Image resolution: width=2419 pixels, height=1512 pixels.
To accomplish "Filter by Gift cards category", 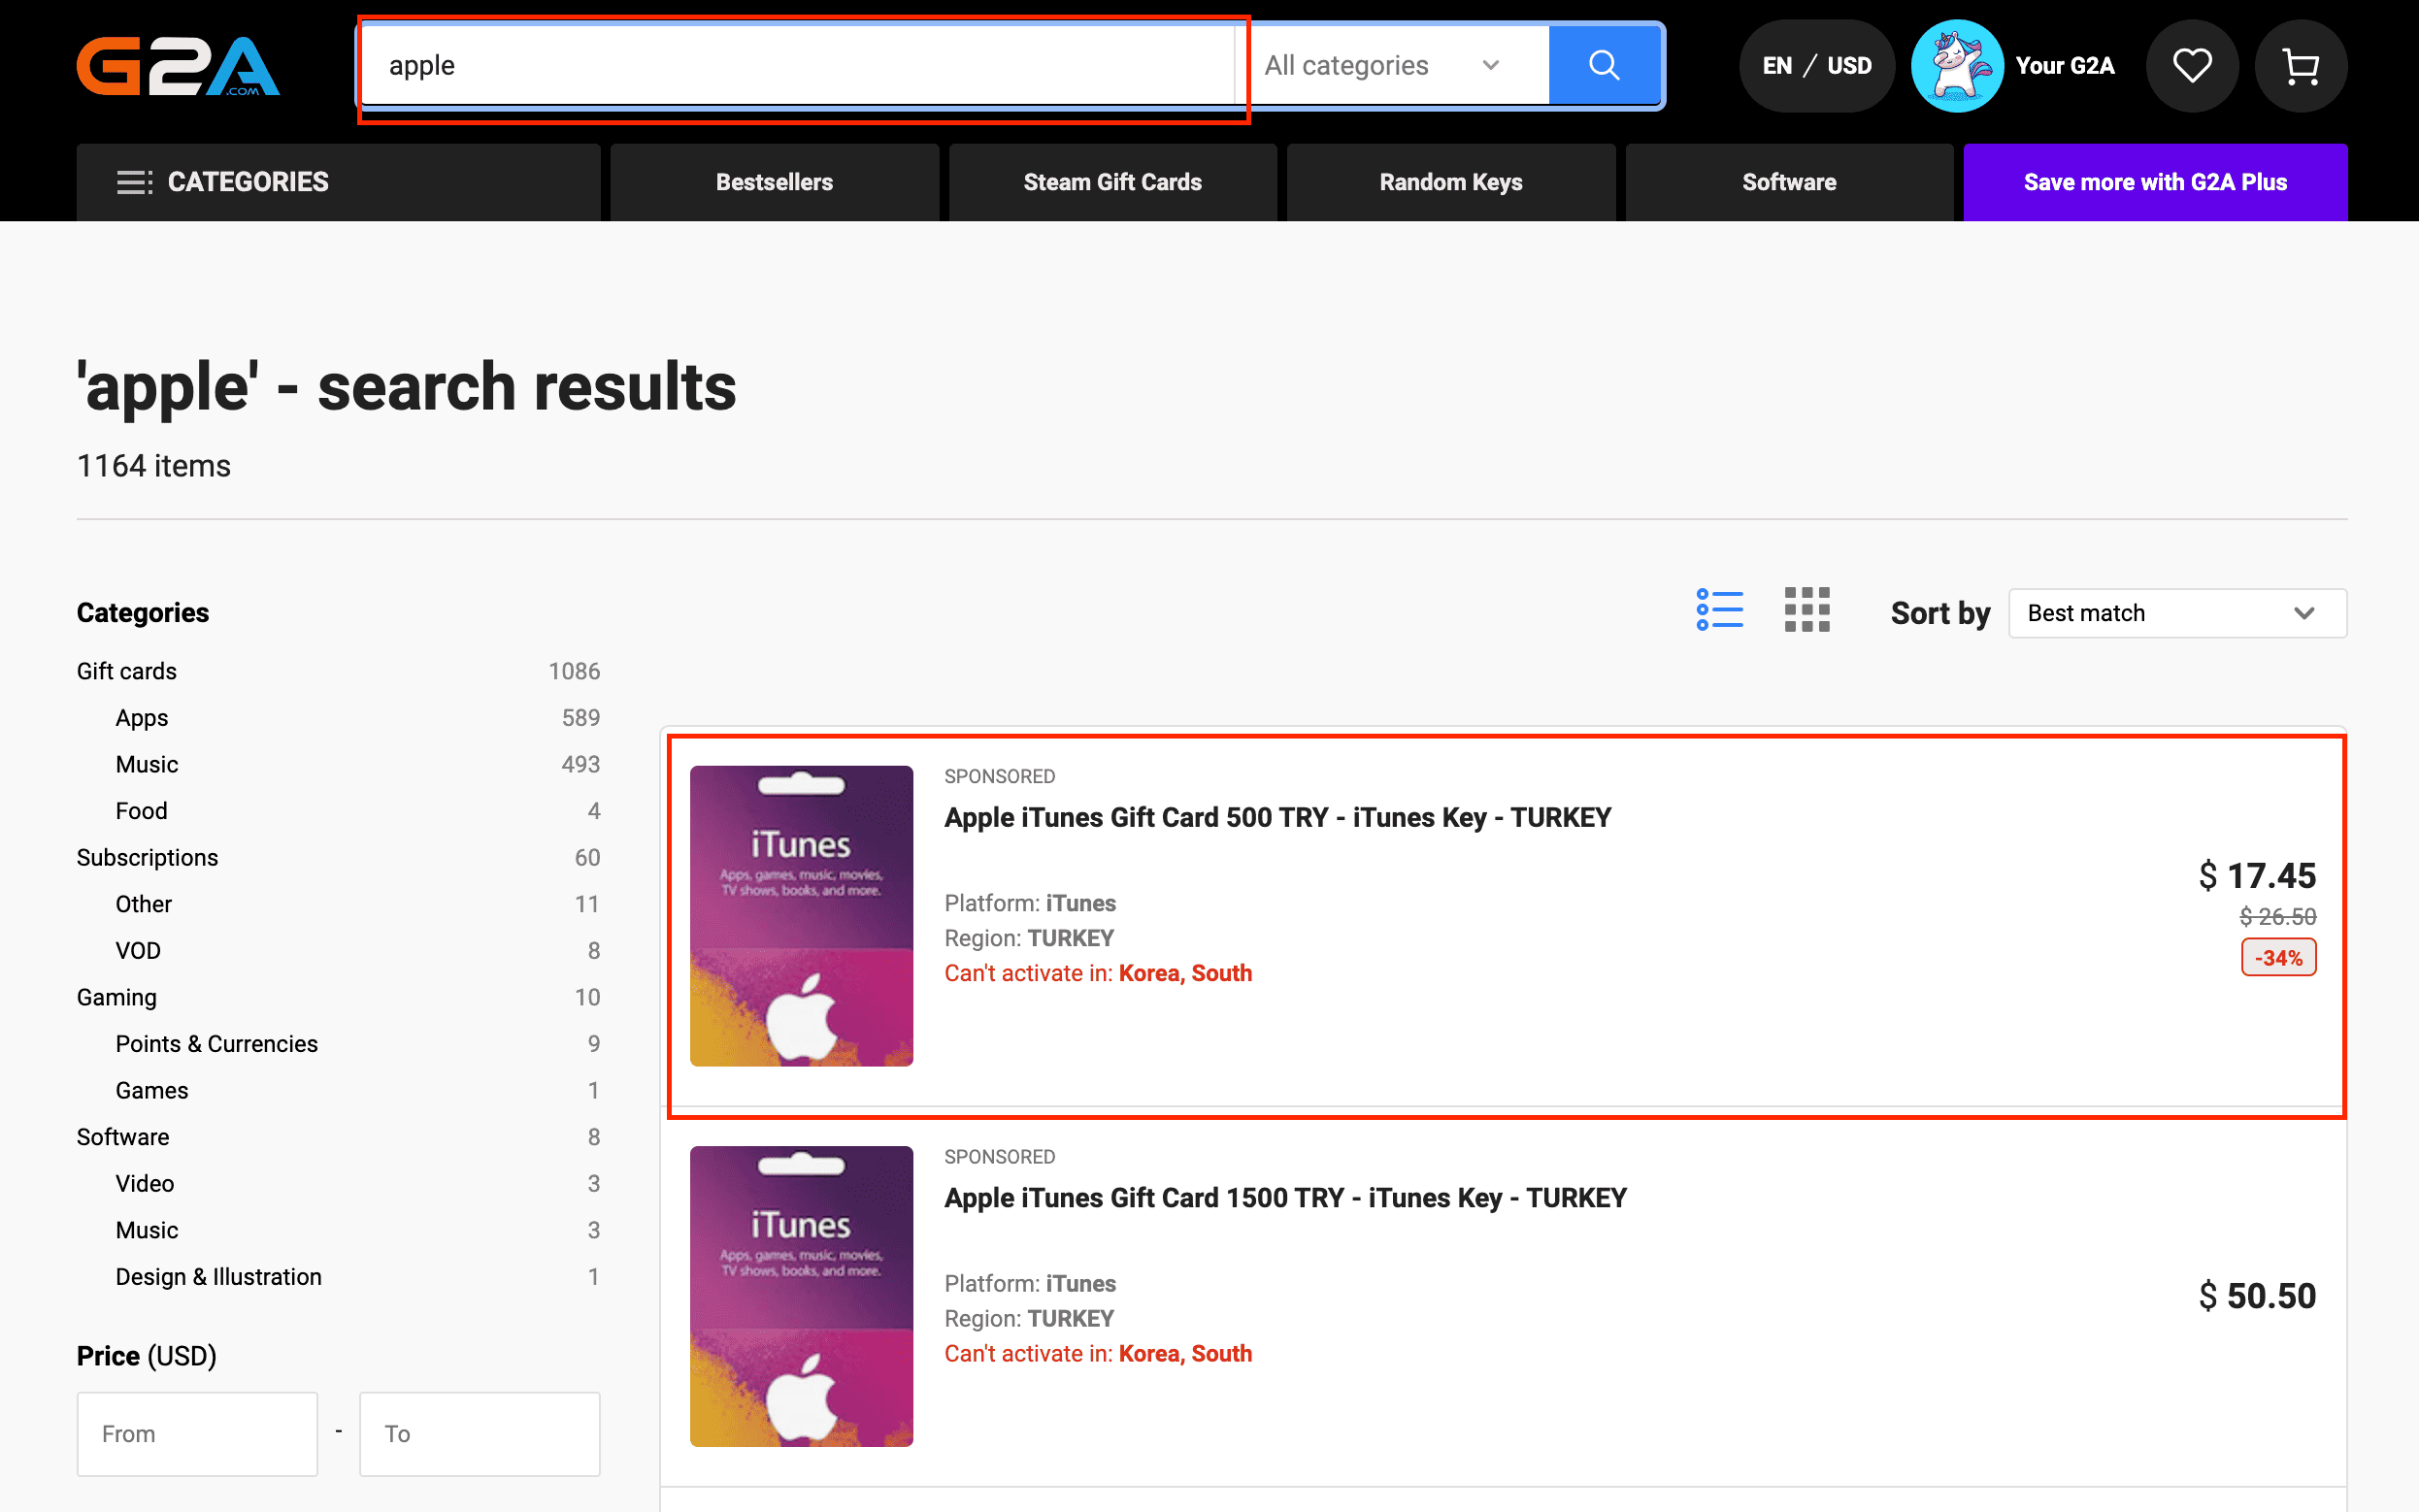I will [x=127, y=671].
